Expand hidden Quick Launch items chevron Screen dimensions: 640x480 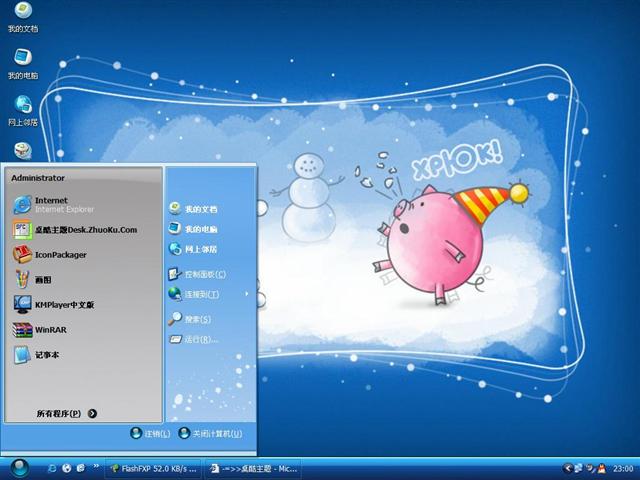[x=94, y=467]
